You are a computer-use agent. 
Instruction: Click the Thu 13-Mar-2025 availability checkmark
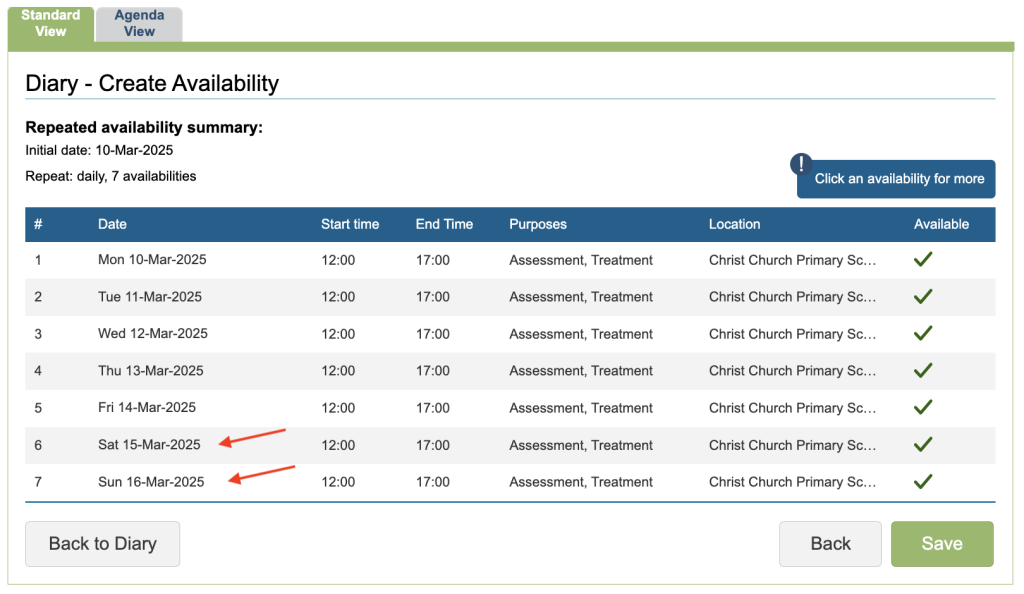click(x=923, y=371)
